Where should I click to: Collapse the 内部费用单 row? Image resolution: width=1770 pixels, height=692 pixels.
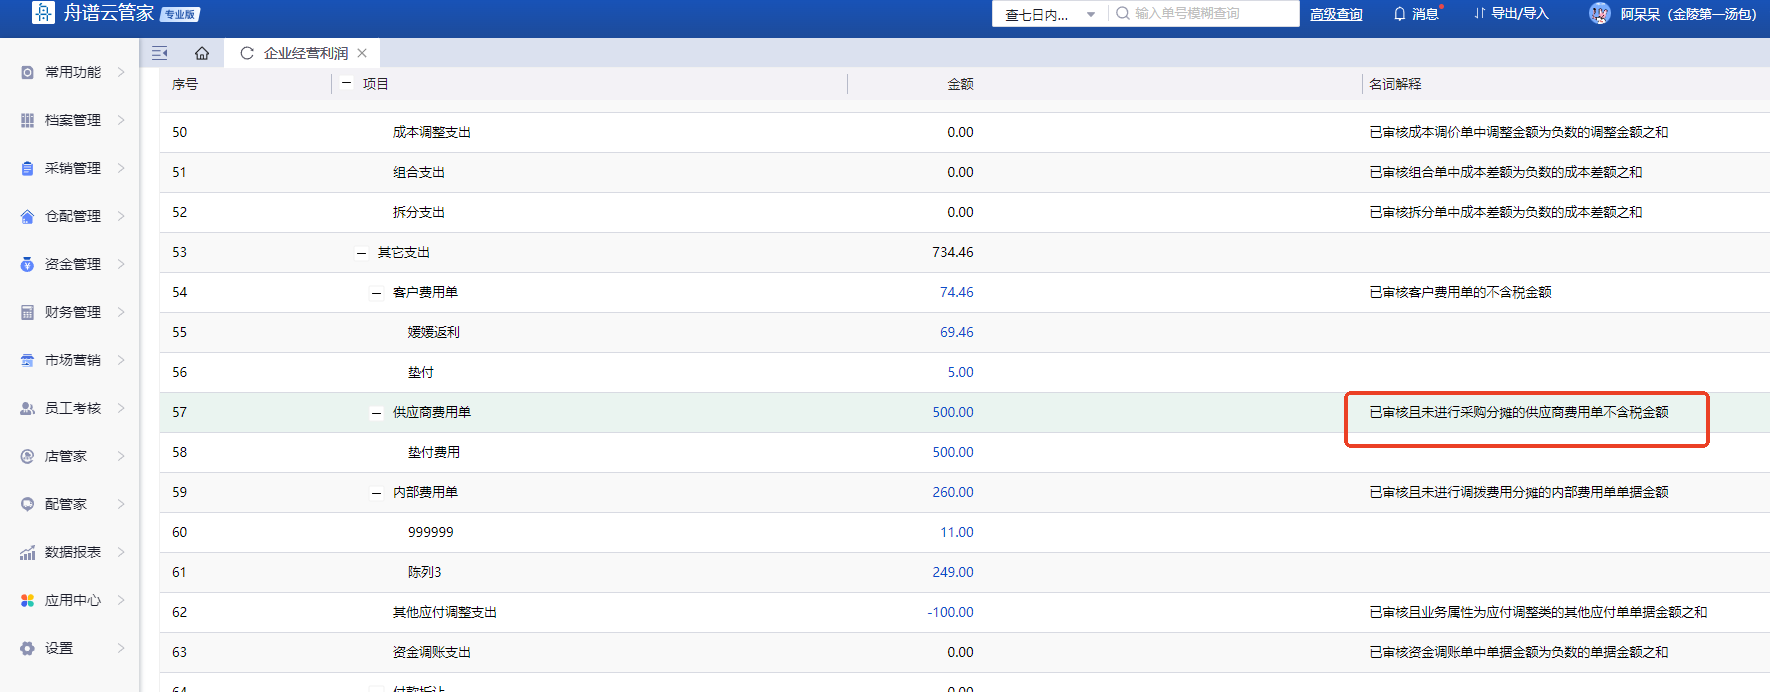(x=376, y=493)
